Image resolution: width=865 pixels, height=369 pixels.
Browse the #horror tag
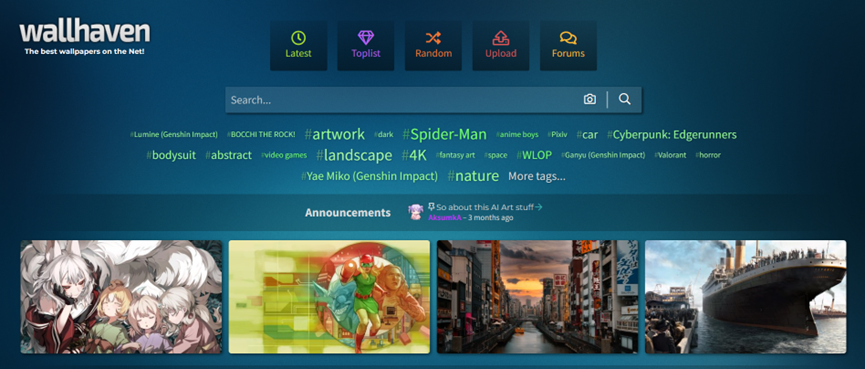tap(708, 156)
